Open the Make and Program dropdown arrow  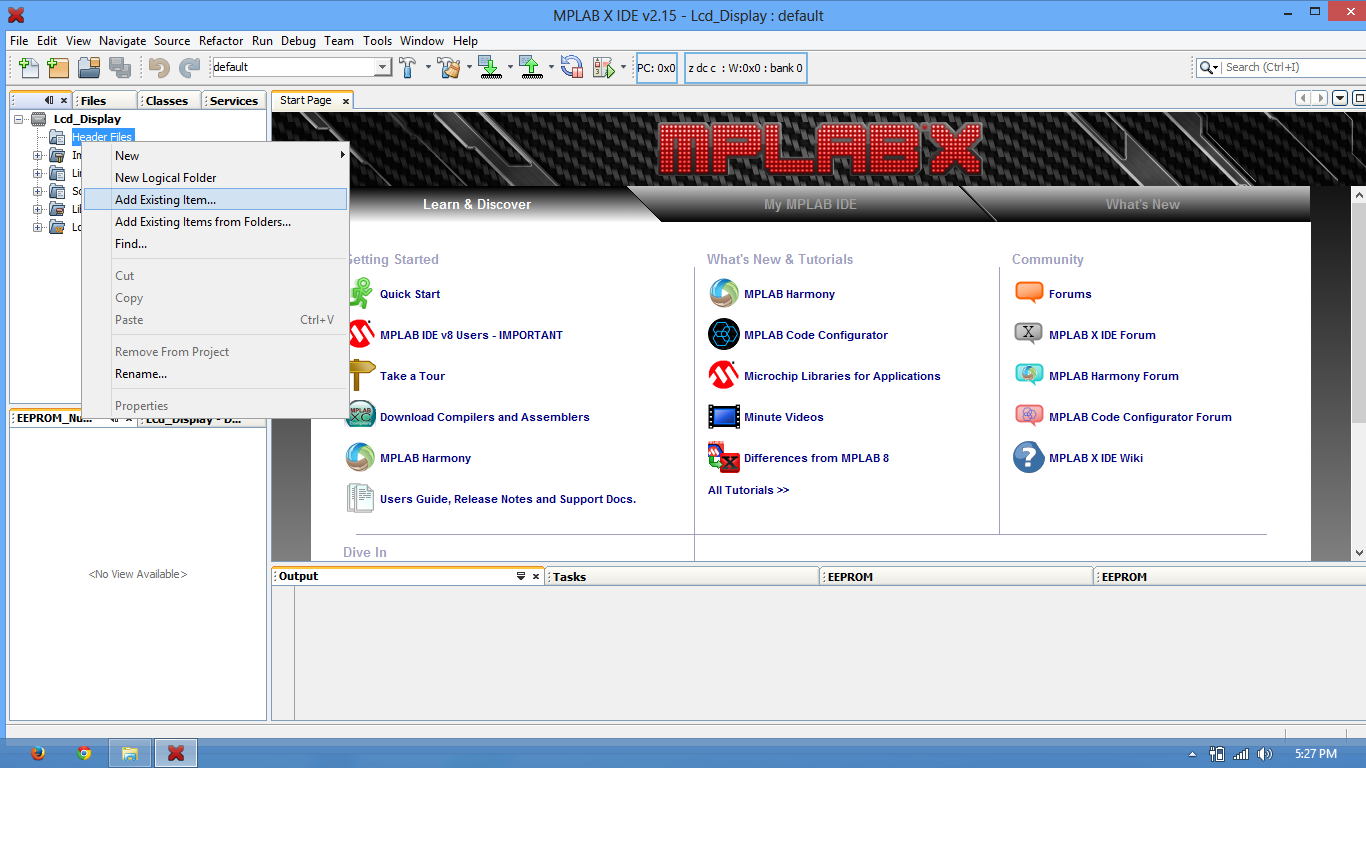click(x=509, y=67)
